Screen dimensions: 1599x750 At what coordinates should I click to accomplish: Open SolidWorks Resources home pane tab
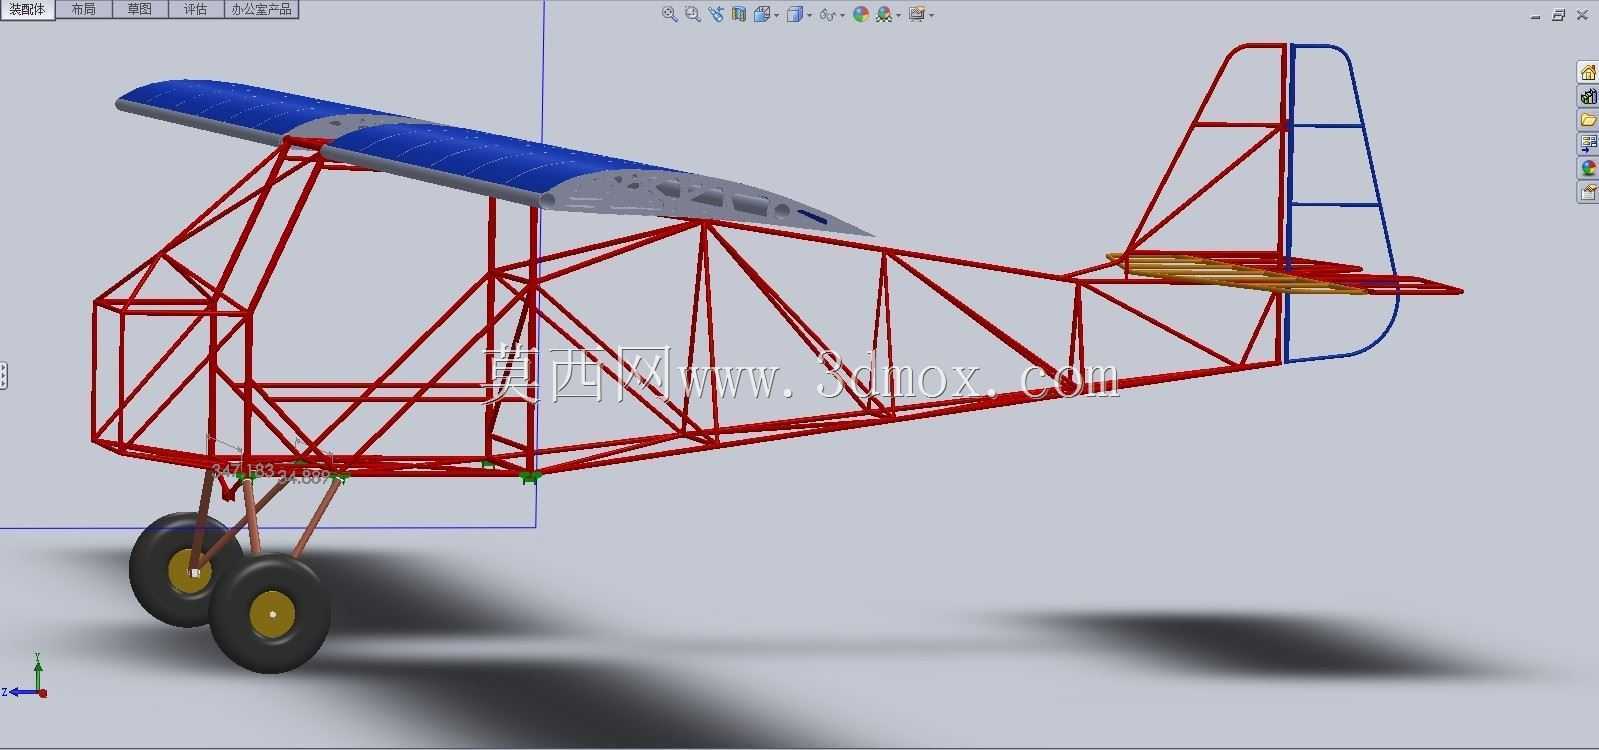[x=1588, y=72]
